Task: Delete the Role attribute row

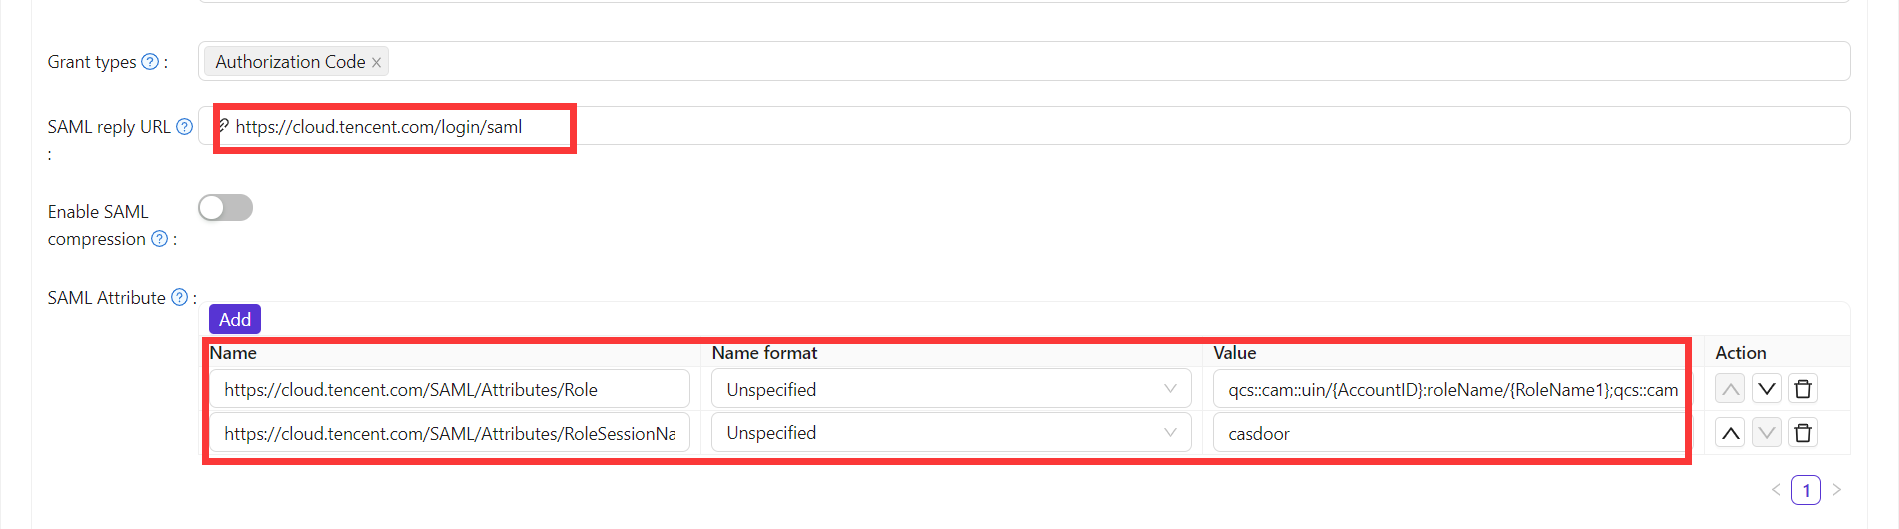Action: coord(1803,389)
